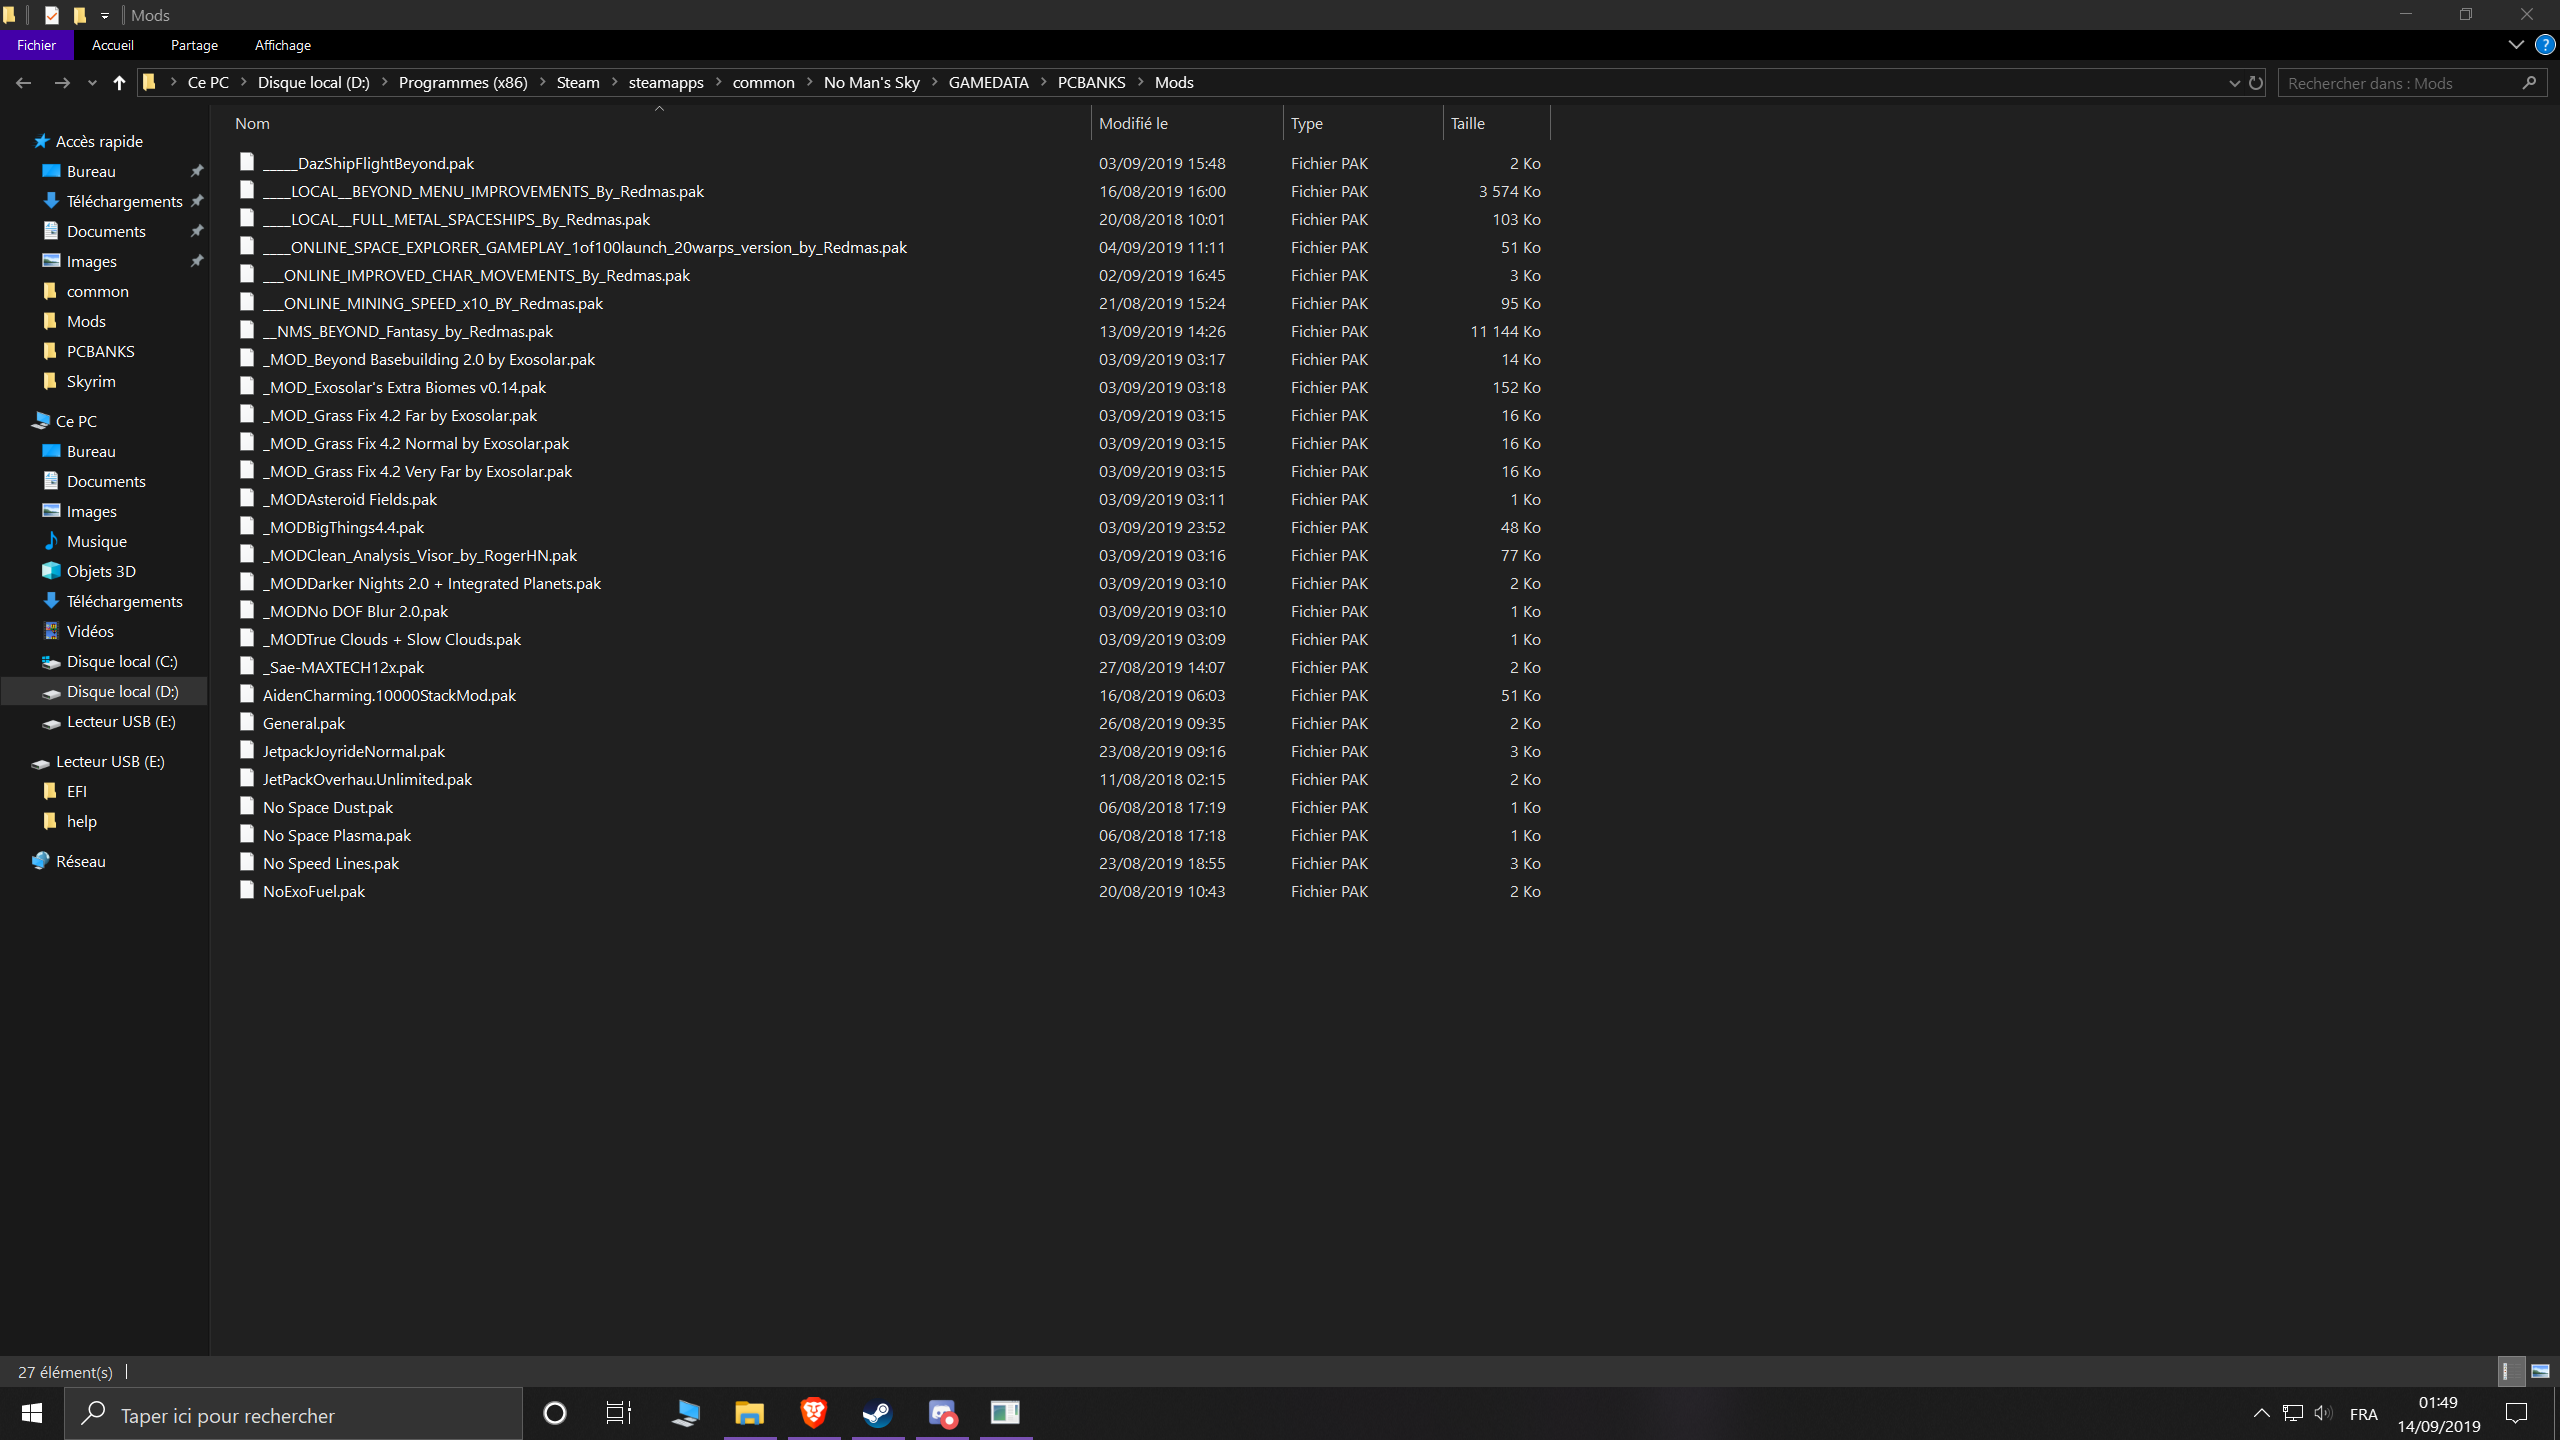This screenshot has width=2560, height=1440.
Task: Open Task View on taskbar
Action: click(x=619, y=1413)
